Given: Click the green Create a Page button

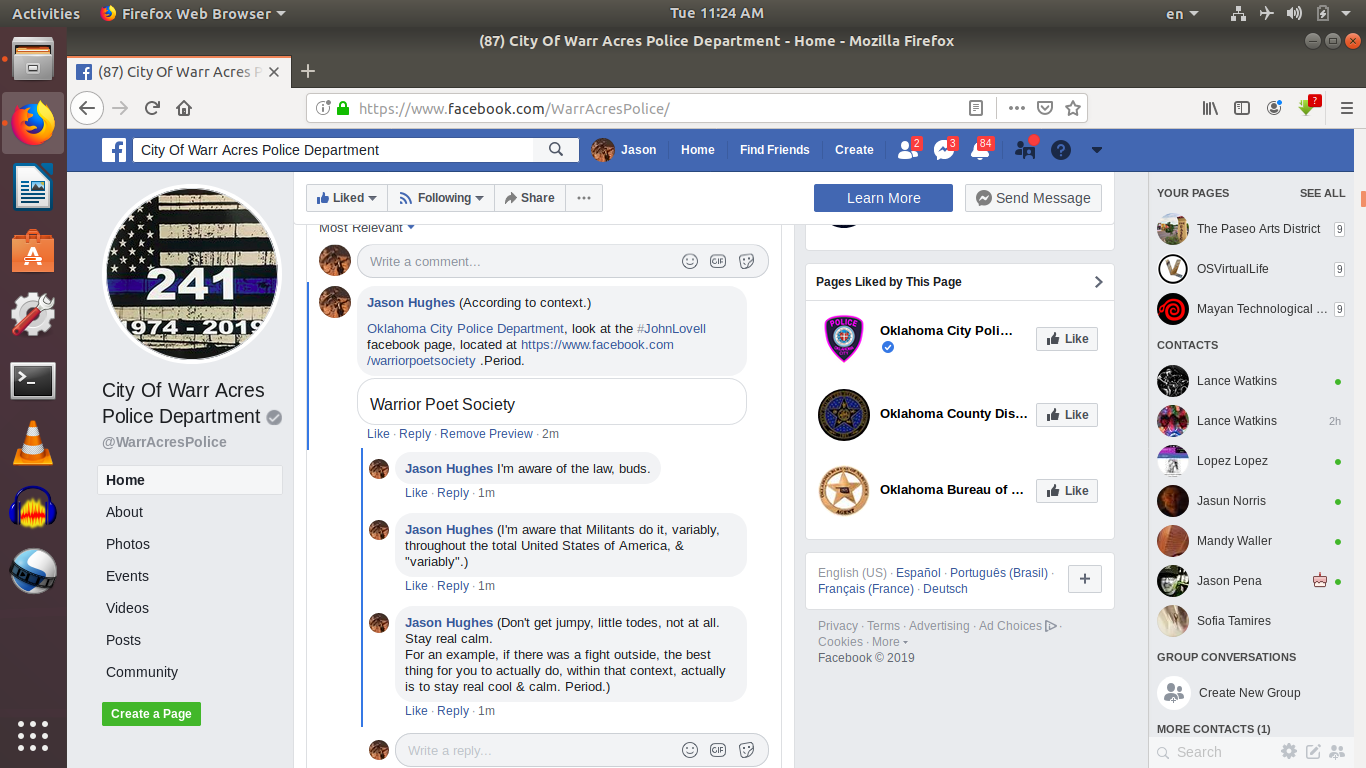Looking at the screenshot, I should tap(151, 714).
